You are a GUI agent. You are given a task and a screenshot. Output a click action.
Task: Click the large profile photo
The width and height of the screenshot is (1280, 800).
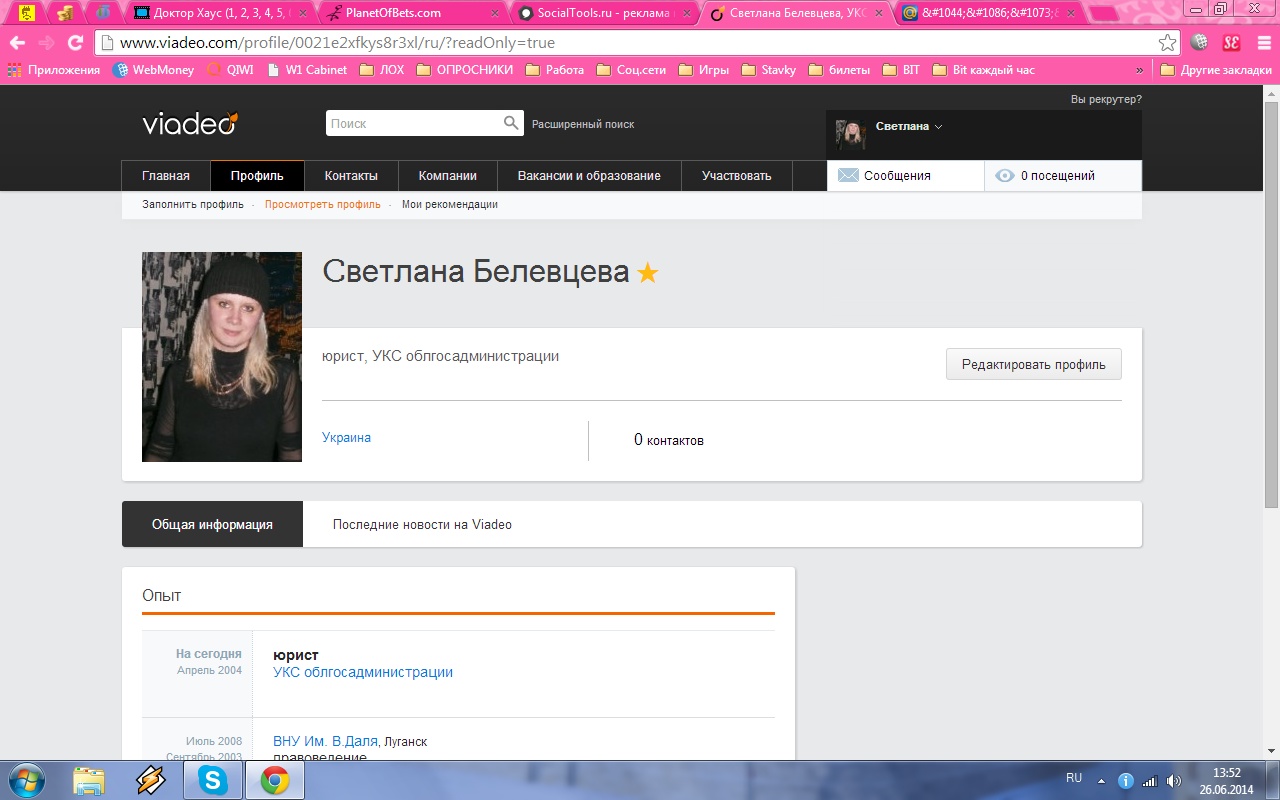222,356
